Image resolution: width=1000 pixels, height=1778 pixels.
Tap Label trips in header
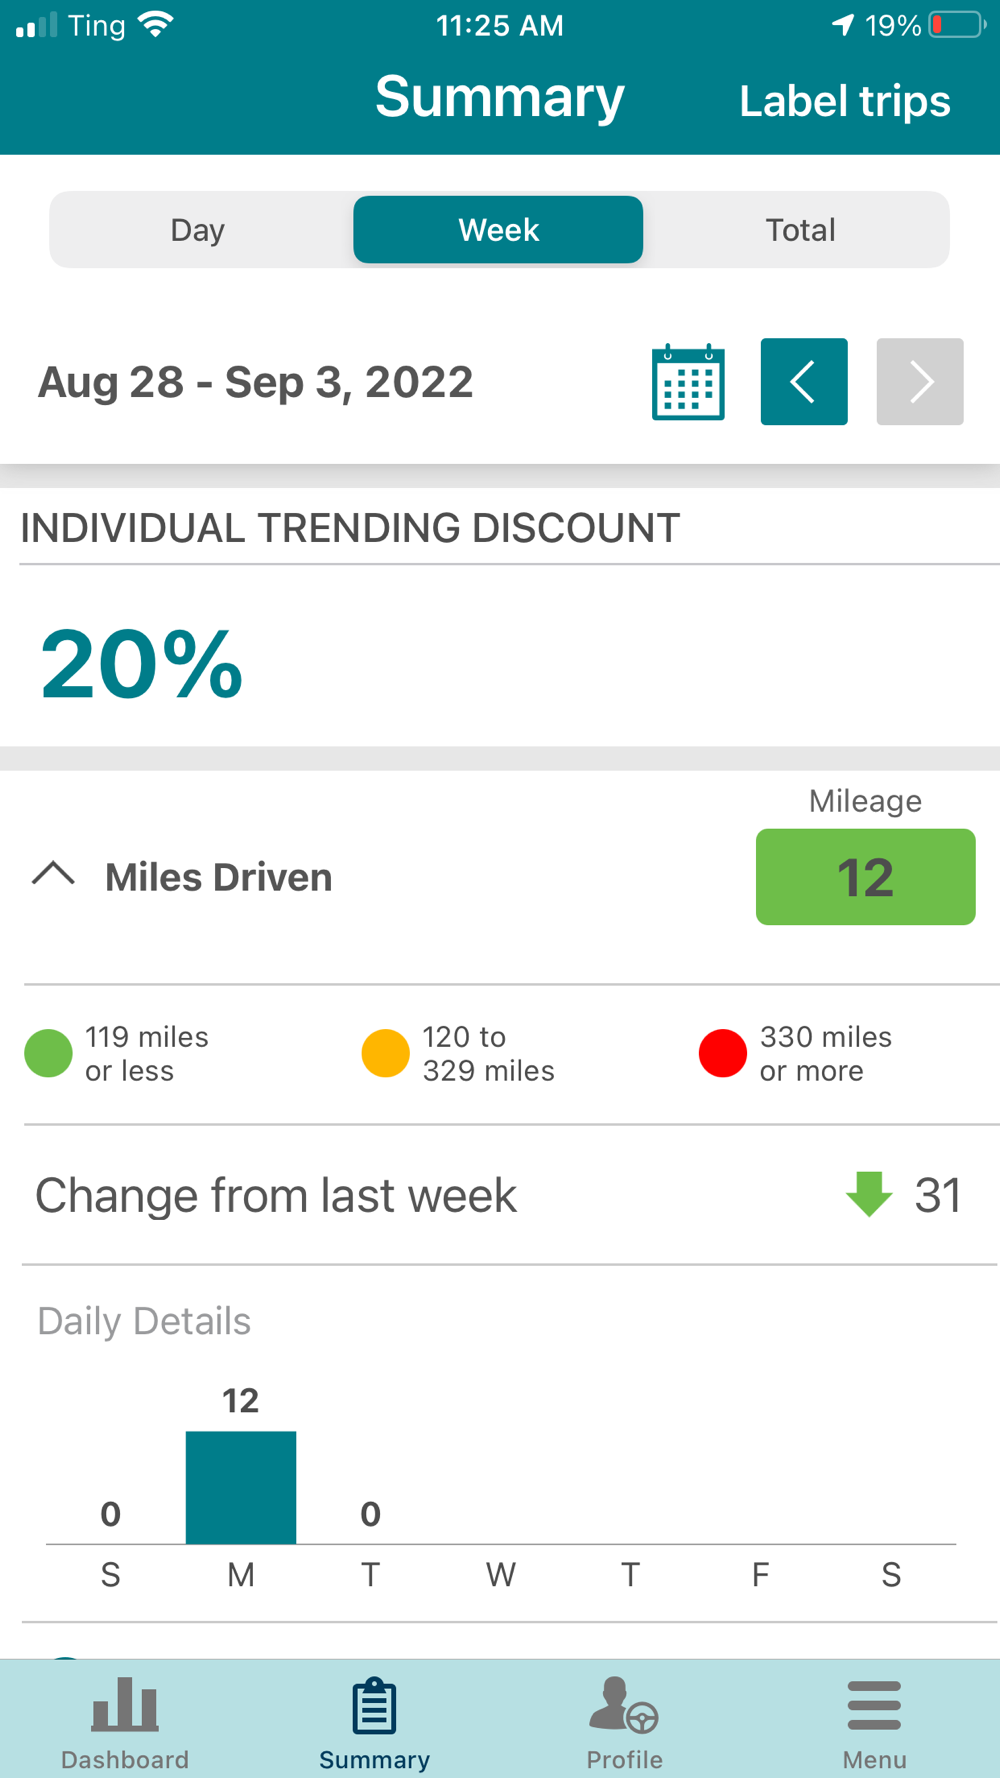(845, 101)
